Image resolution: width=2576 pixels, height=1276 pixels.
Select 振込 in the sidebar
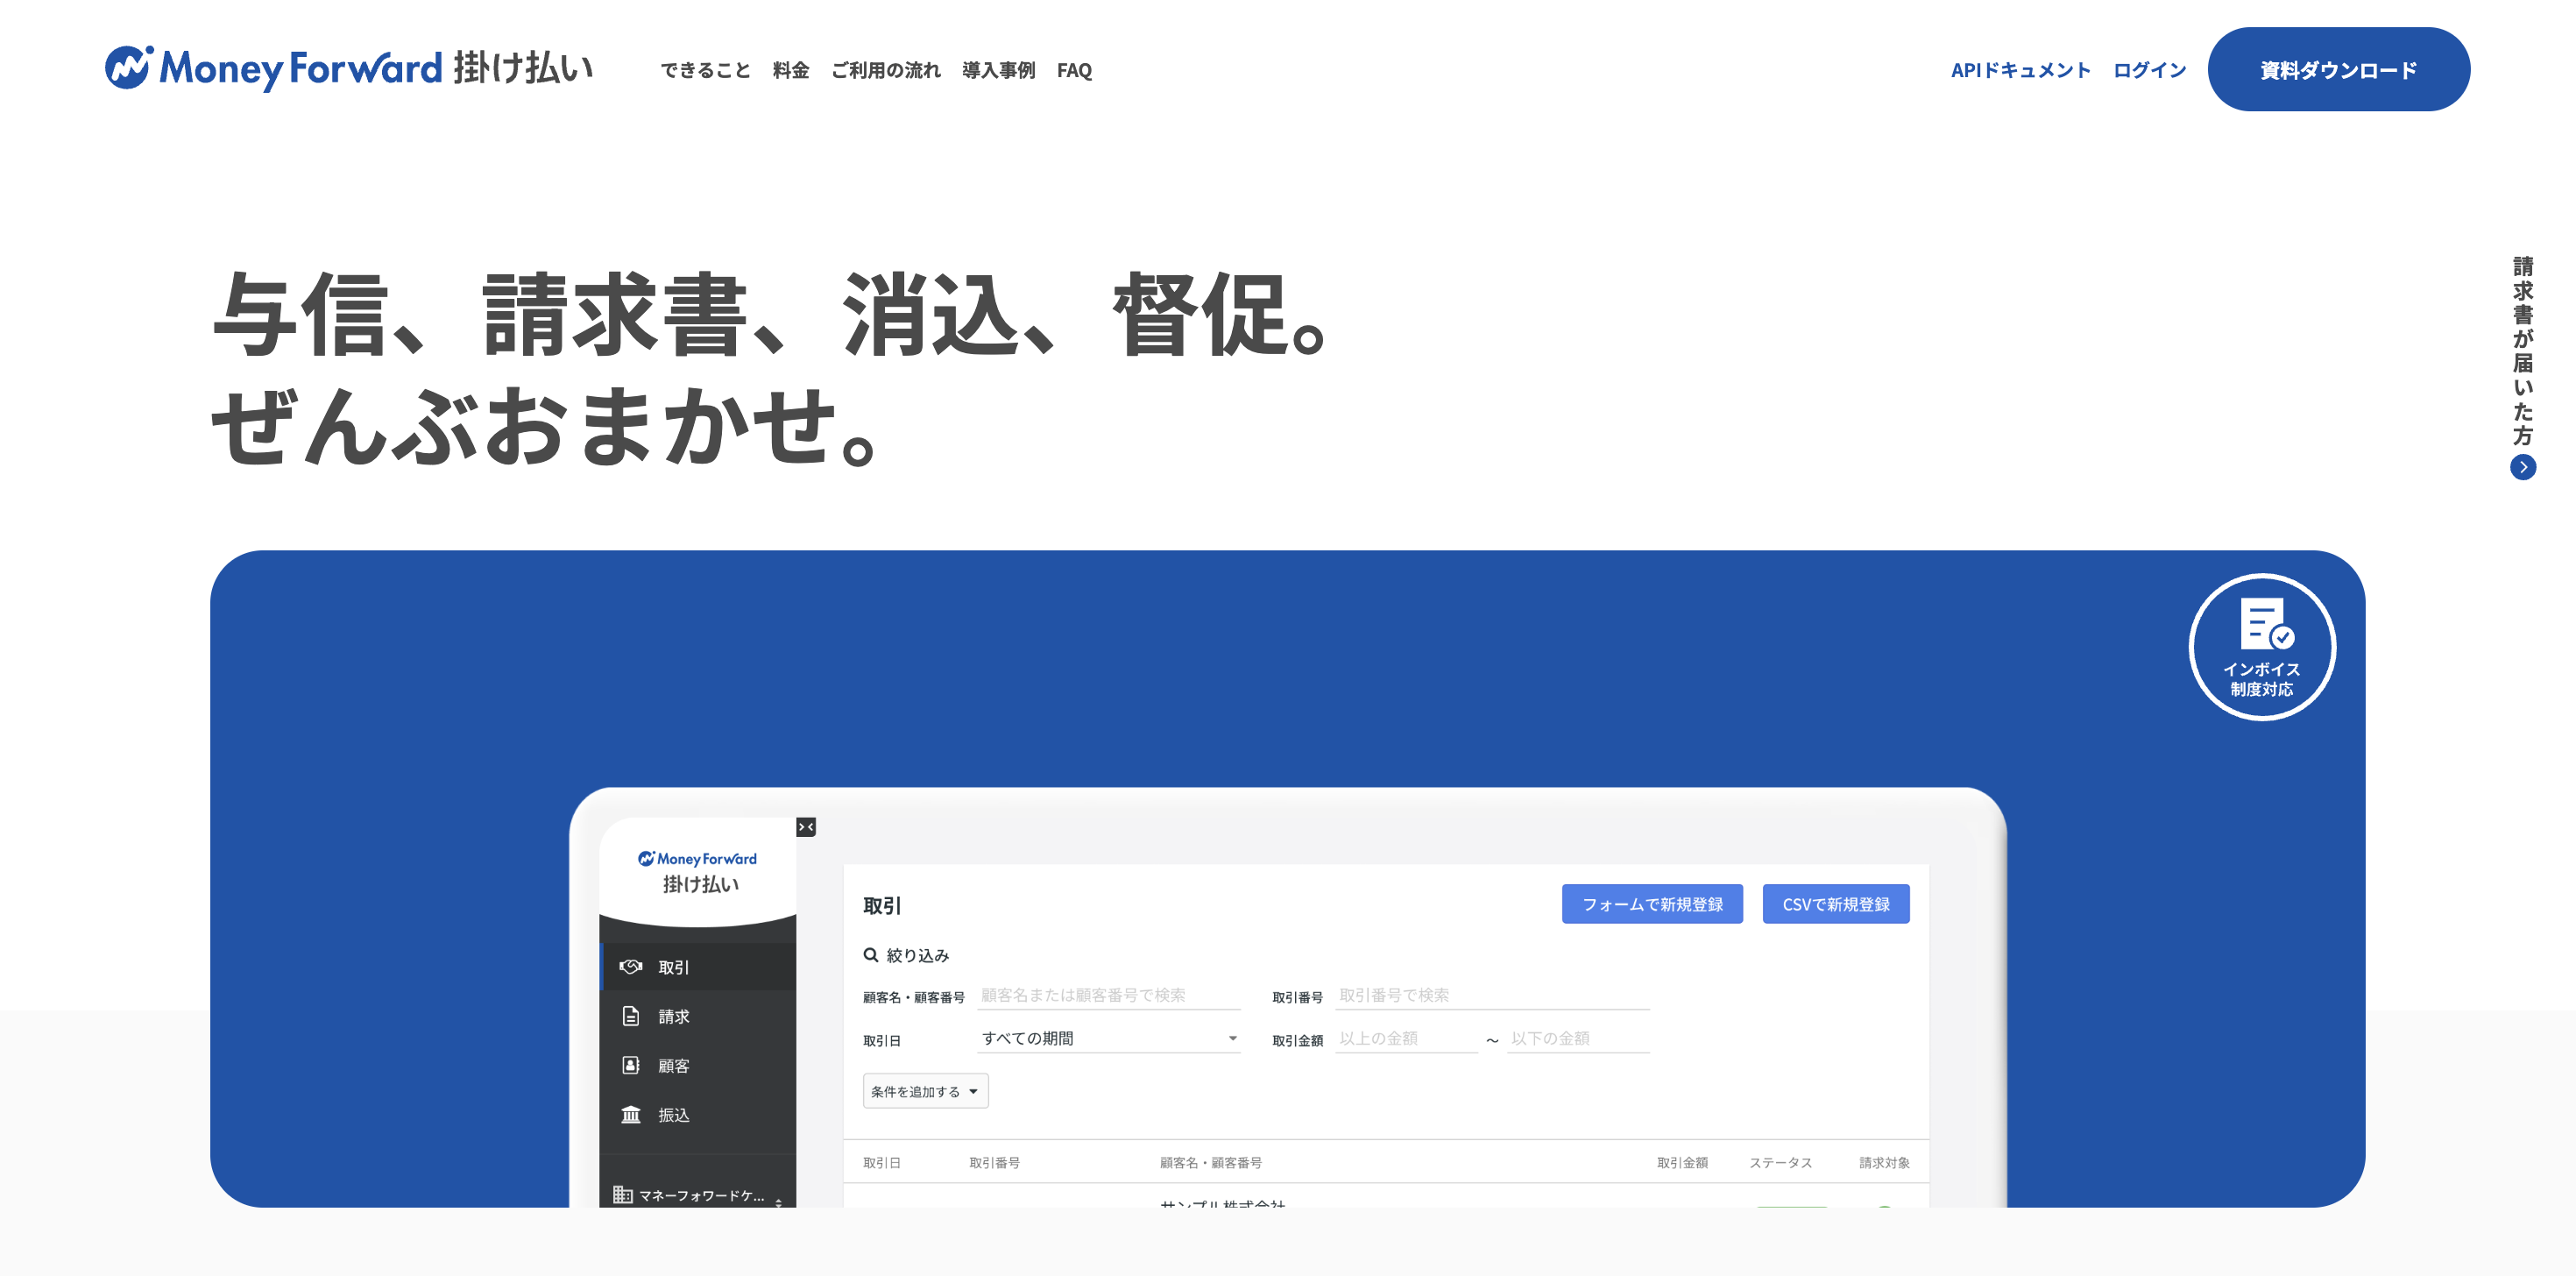697,1114
